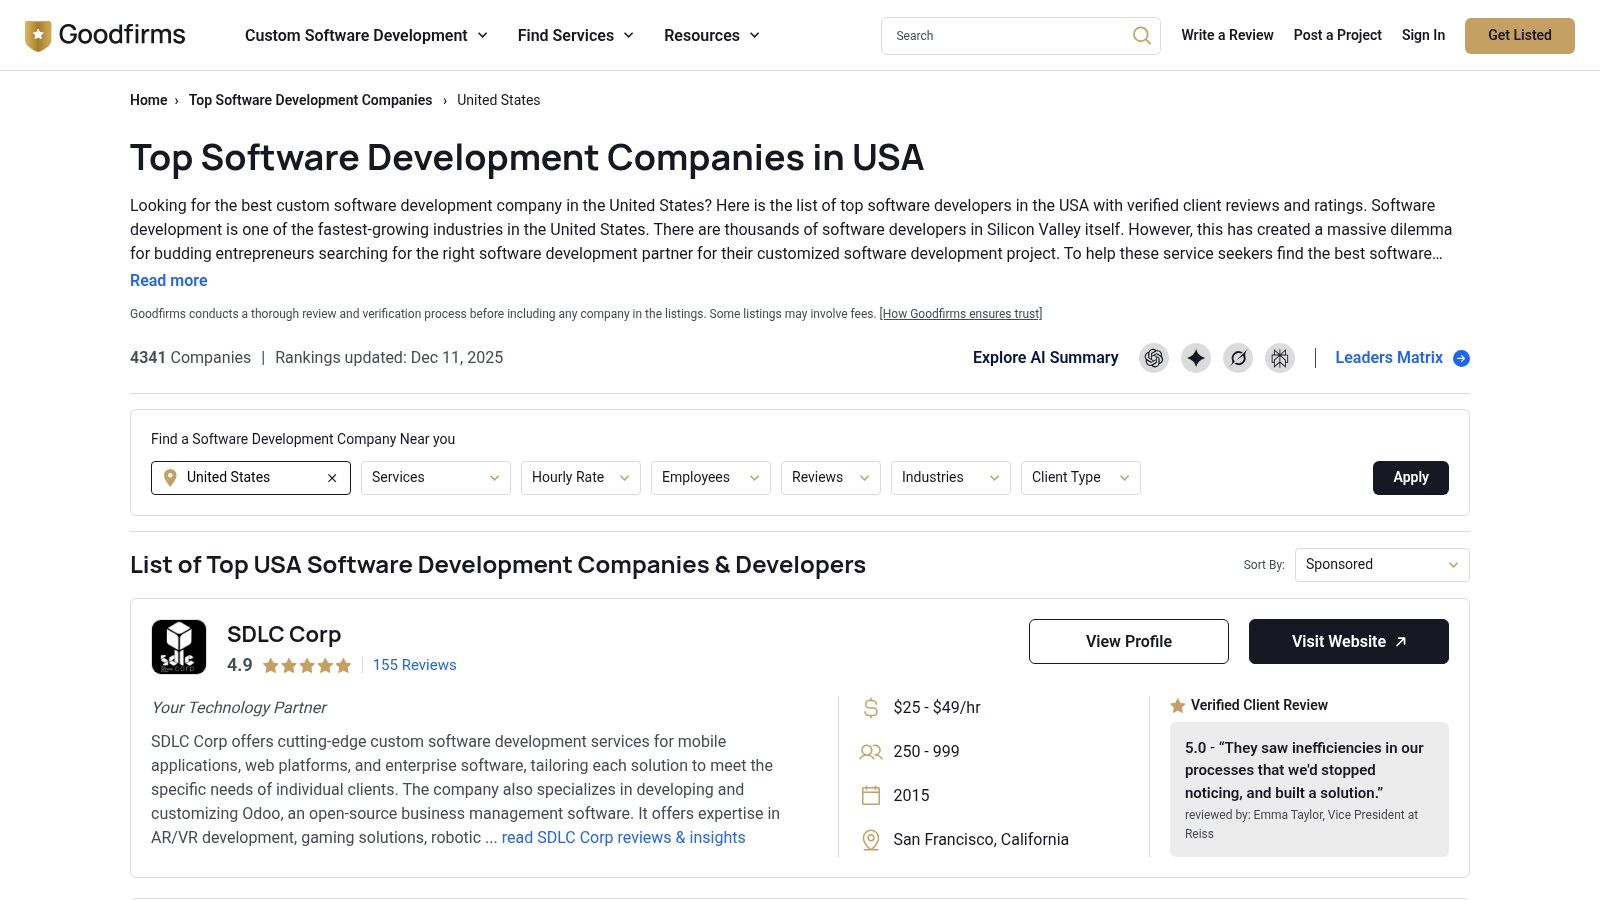This screenshot has height=900, width=1600.
Task: Clear the United States location filter
Action: (x=332, y=478)
